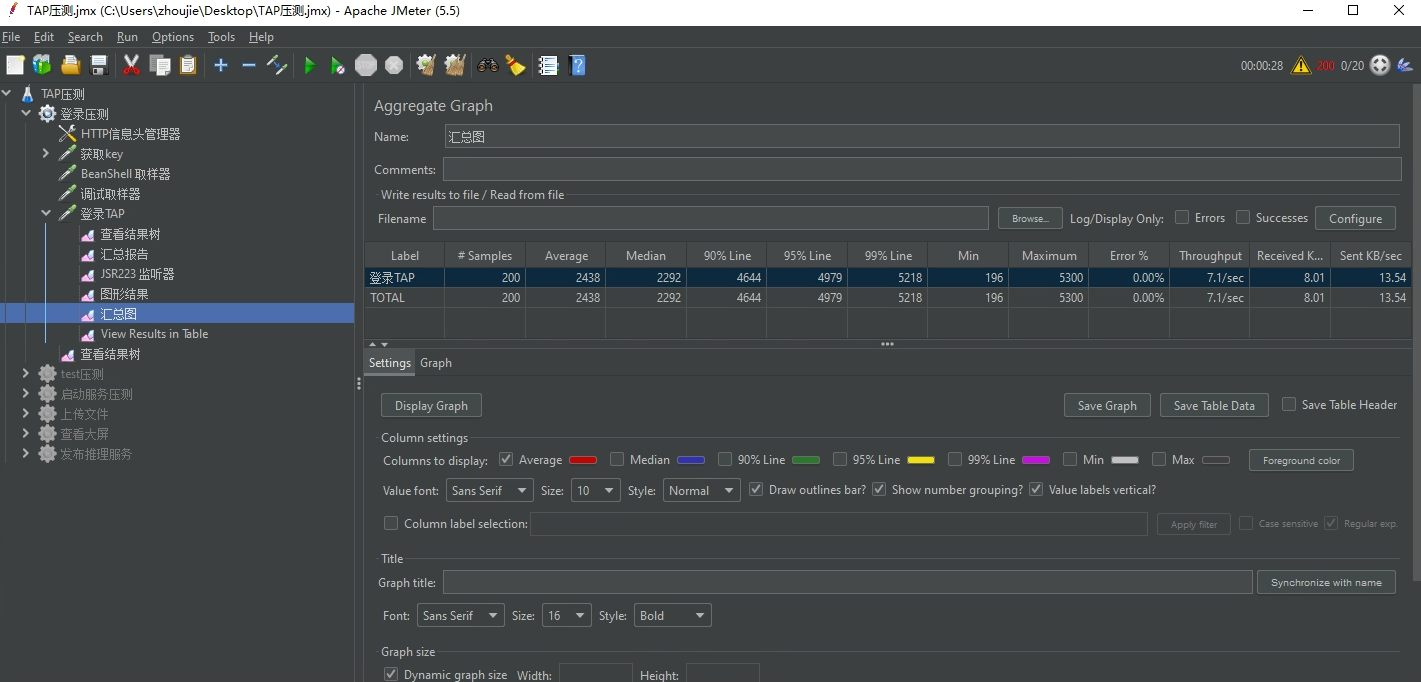The height and width of the screenshot is (682, 1421).
Task: Open the Search binoculars tool
Action: [x=488, y=65]
